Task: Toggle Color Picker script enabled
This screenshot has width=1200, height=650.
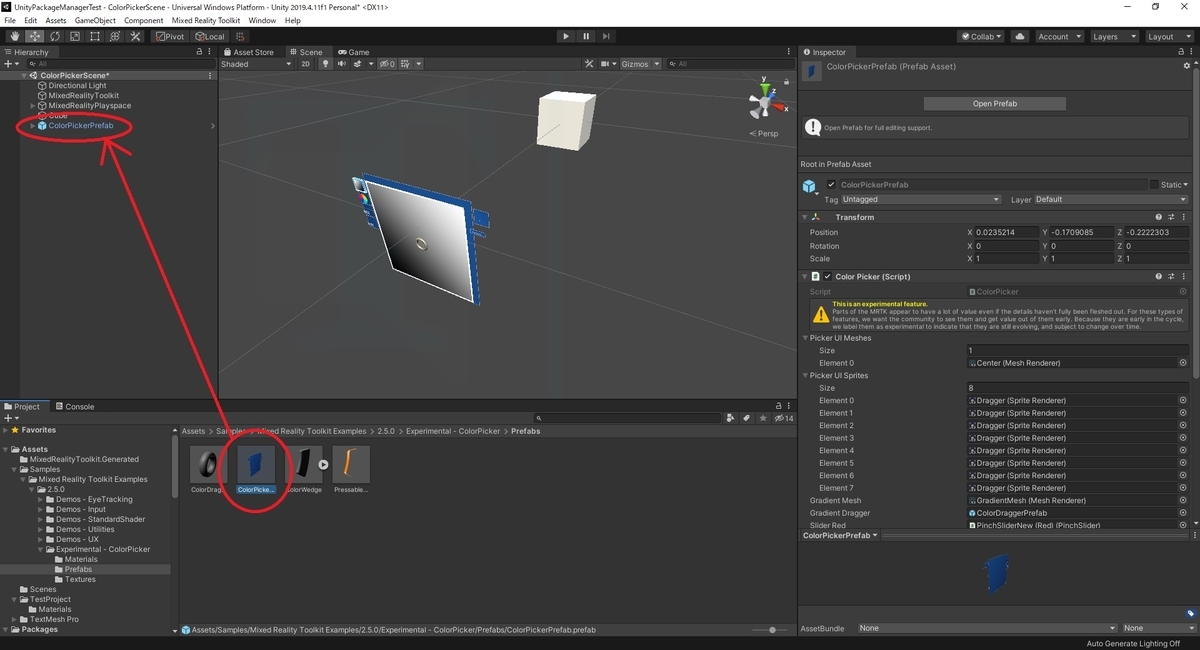Action: pyautogui.click(x=827, y=277)
